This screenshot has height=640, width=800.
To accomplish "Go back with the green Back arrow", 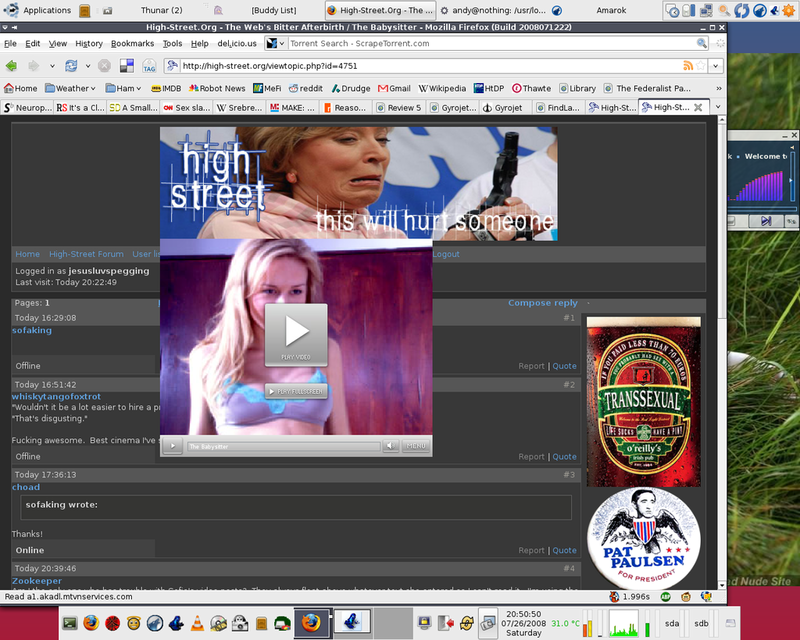I will pos(11,66).
